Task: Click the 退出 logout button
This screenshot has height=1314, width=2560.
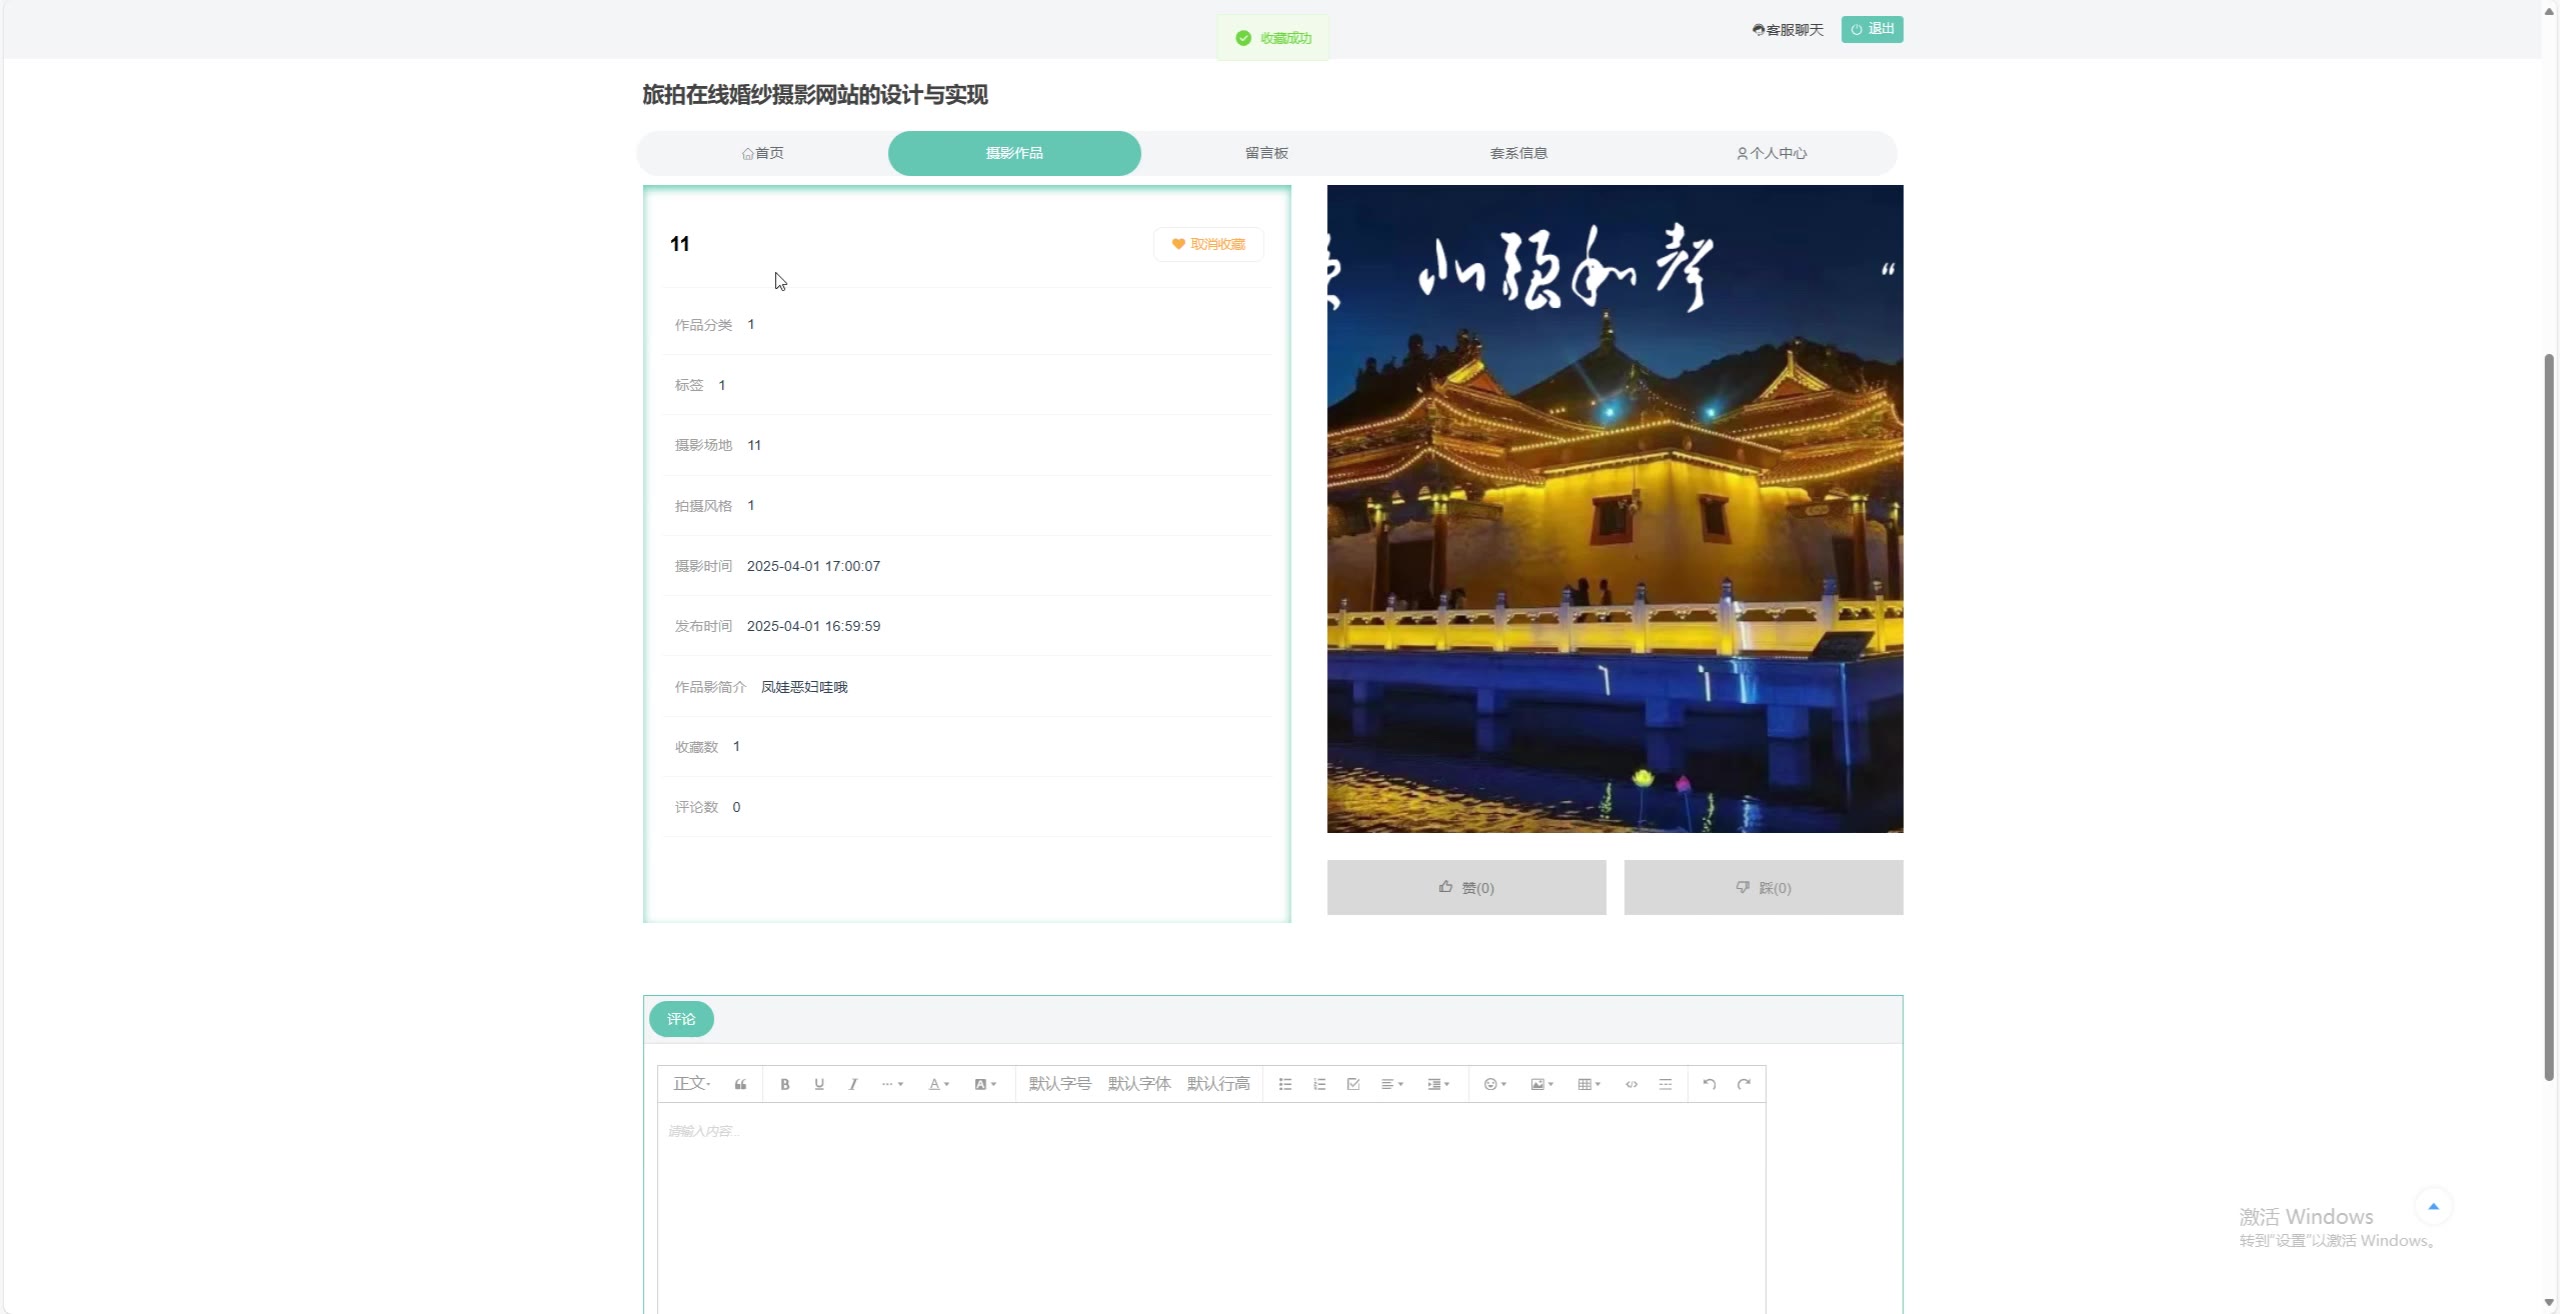Action: click(x=1872, y=29)
